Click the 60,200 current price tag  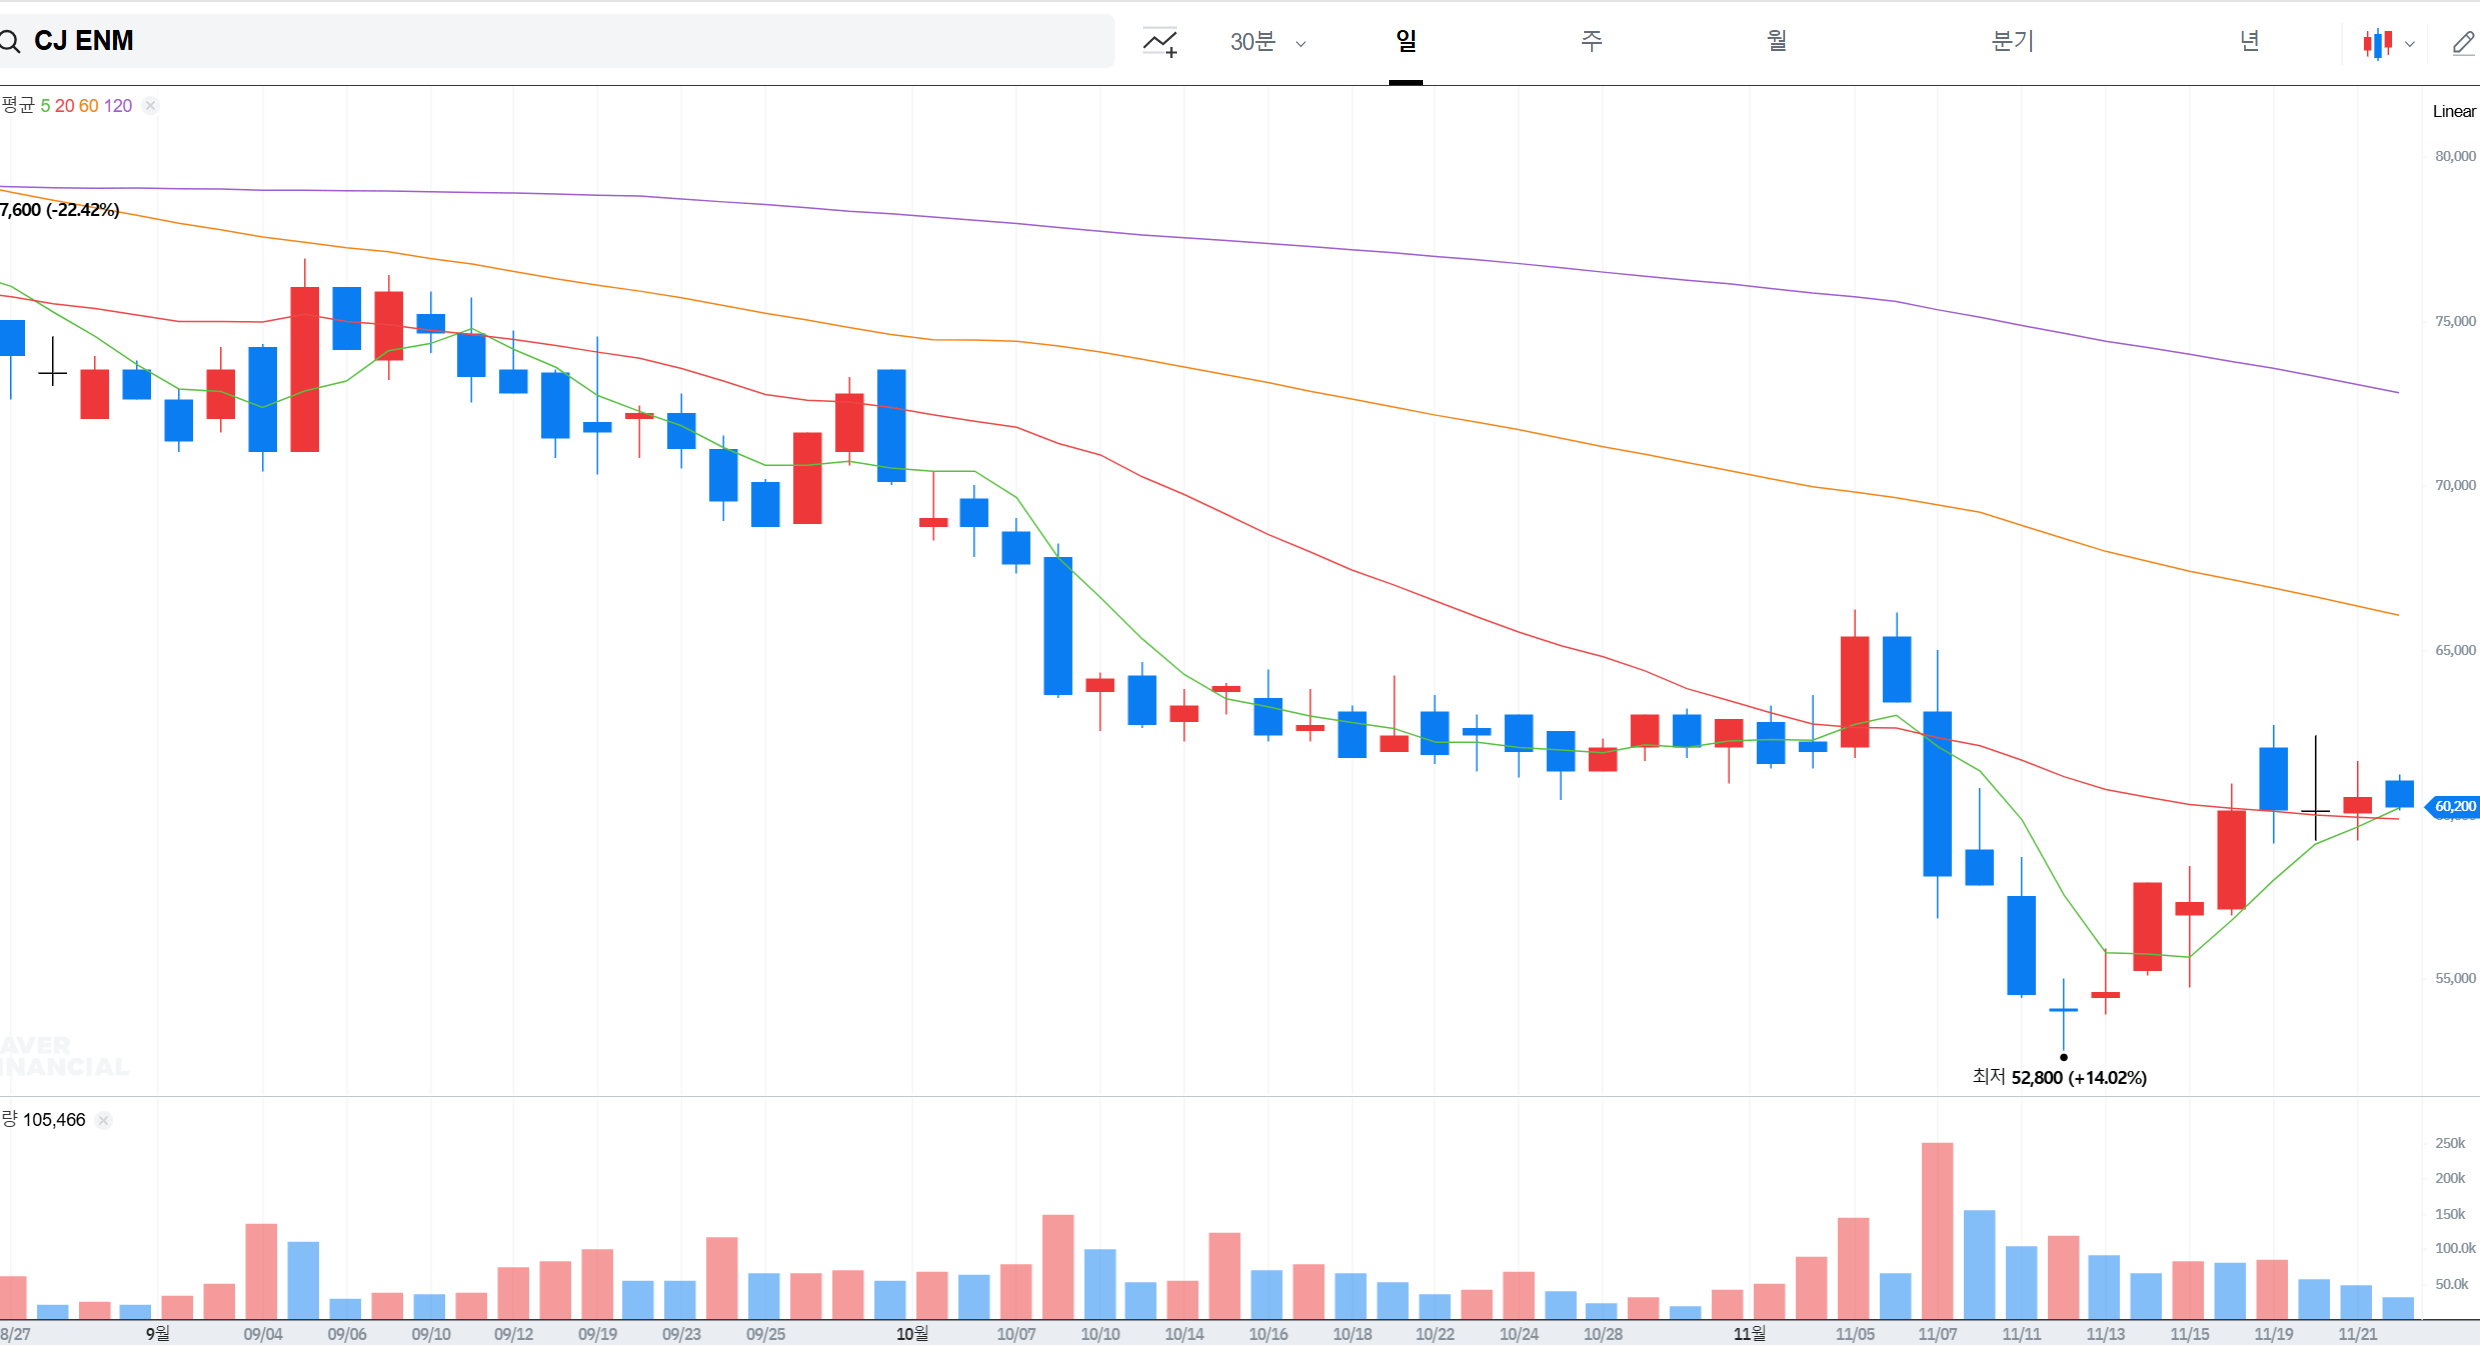tap(2454, 806)
